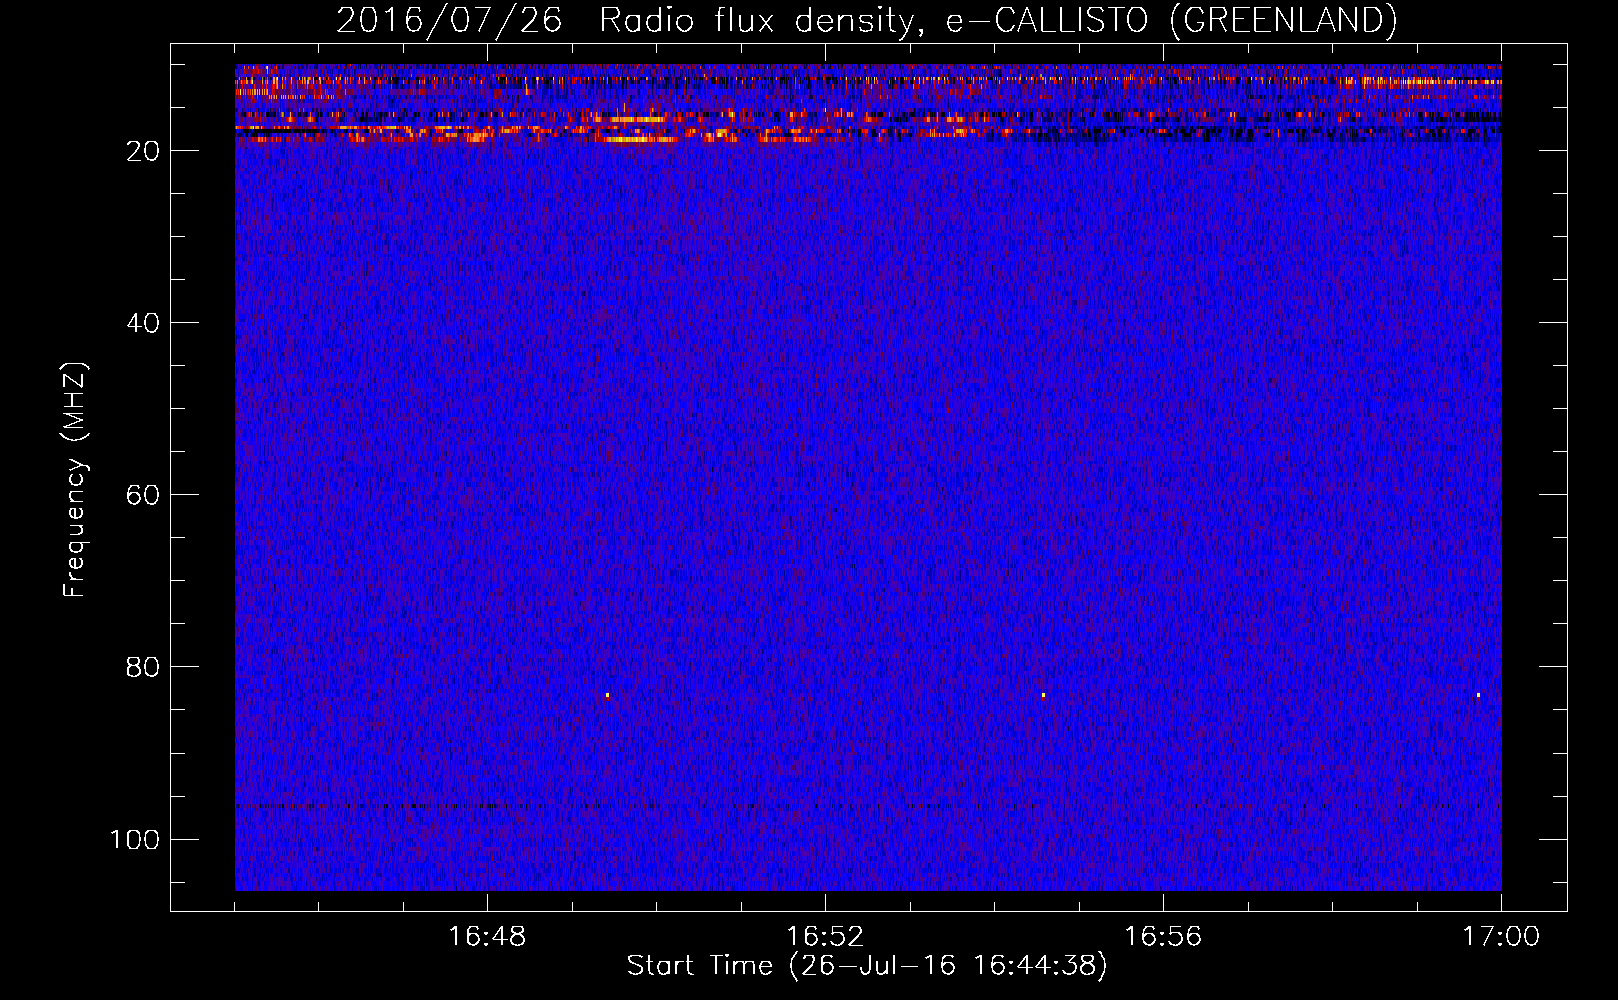
Task: Click the yellow dot just before 17:00 in the spectrogram
Action: tap(1478, 695)
